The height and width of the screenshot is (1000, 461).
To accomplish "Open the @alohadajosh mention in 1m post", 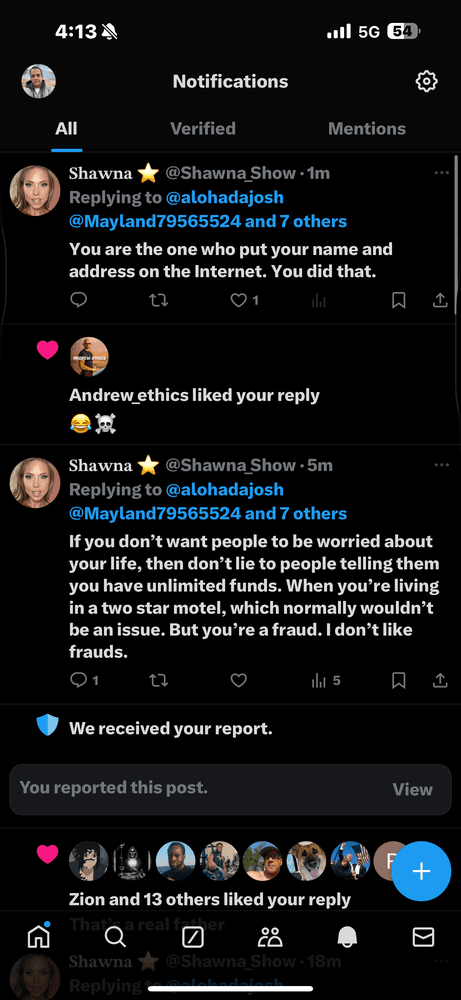I will (224, 197).
